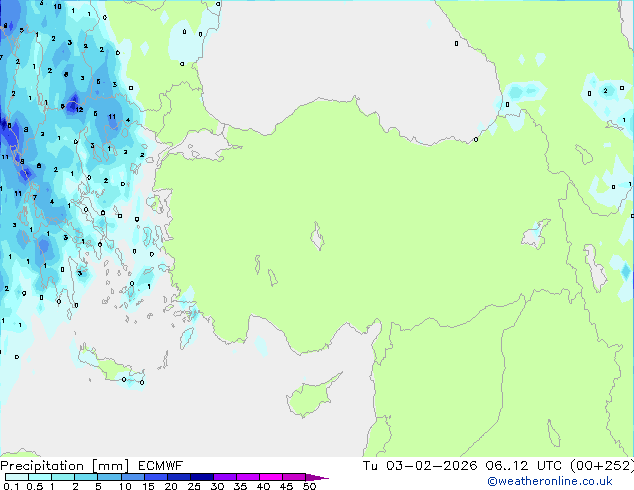Click the 2–5 mm legend swatch
Image resolution: width=634 pixels, height=490 pixels.
coord(86,477)
